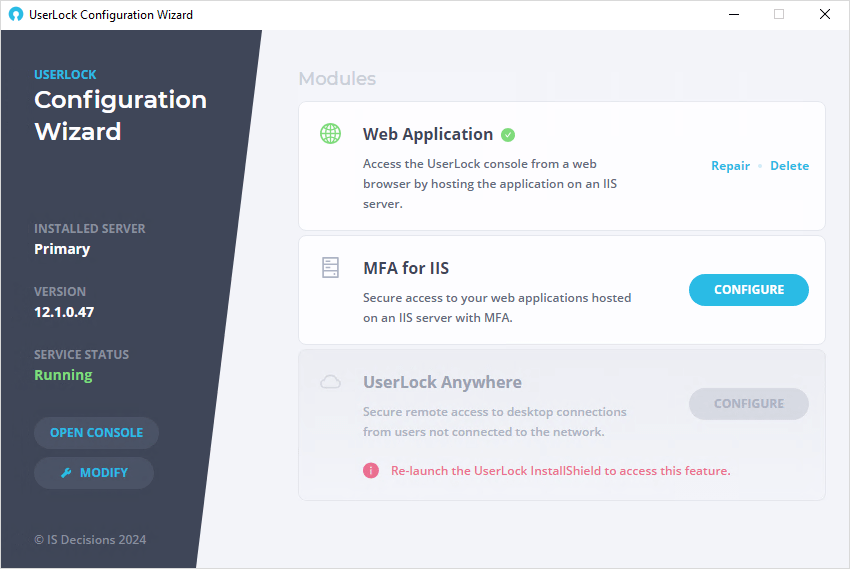The height and width of the screenshot is (569, 850).
Task: Click the Running service status text
Action: pyautogui.click(x=63, y=375)
